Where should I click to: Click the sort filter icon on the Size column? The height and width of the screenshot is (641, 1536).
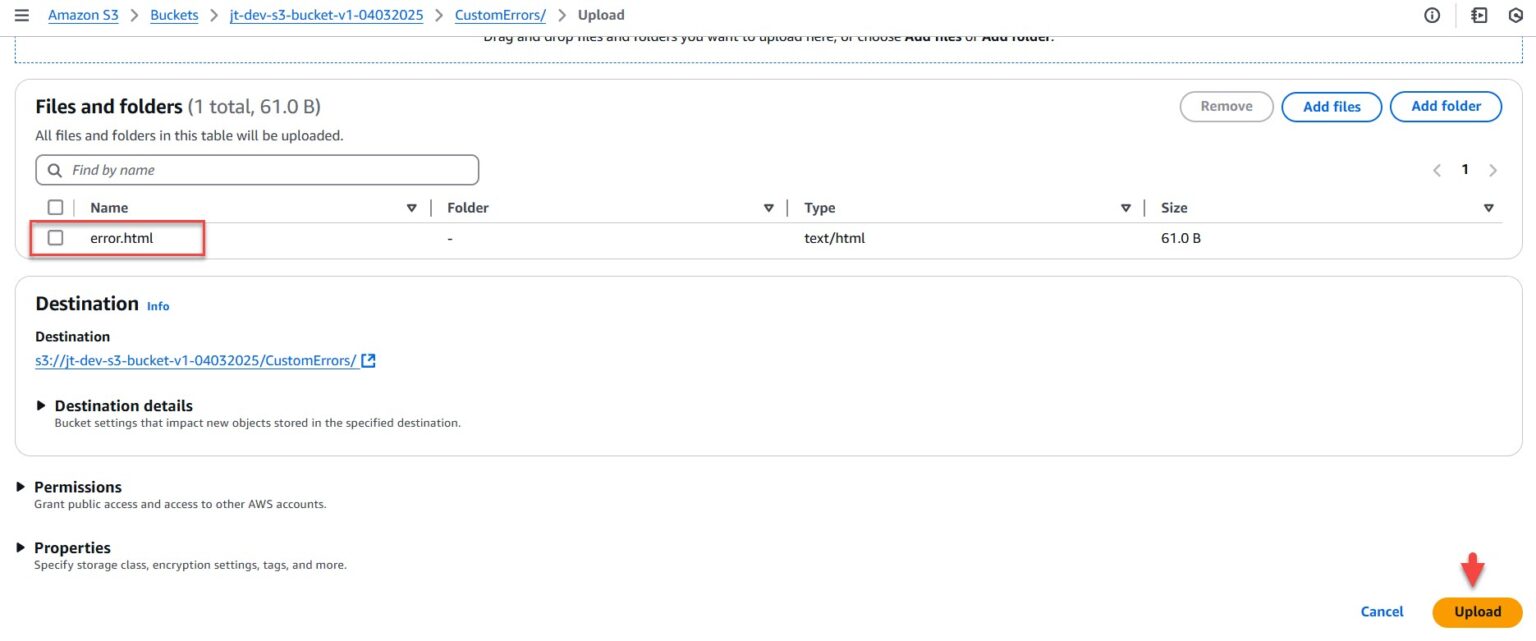(1489, 207)
